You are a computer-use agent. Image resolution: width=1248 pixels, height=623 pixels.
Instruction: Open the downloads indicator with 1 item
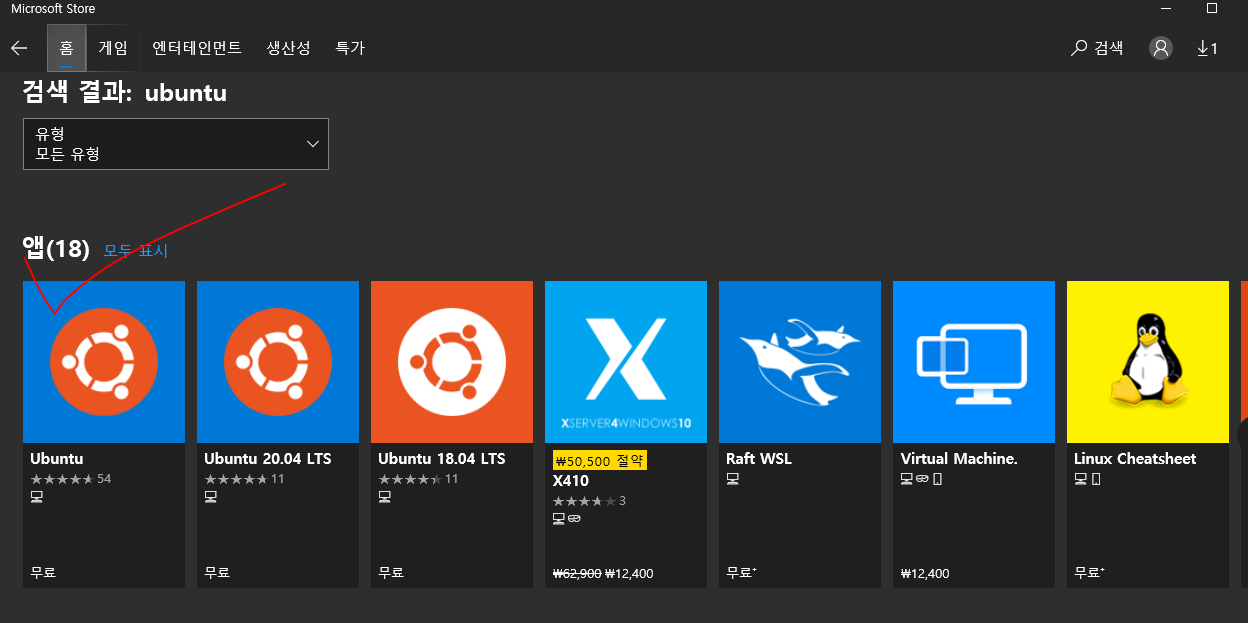pos(1207,48)
